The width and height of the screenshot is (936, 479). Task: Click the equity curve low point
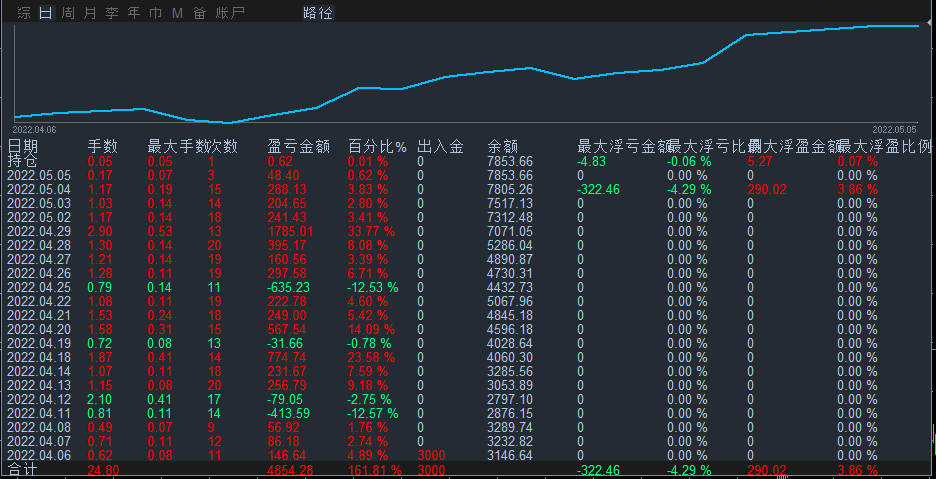point(228,123)
